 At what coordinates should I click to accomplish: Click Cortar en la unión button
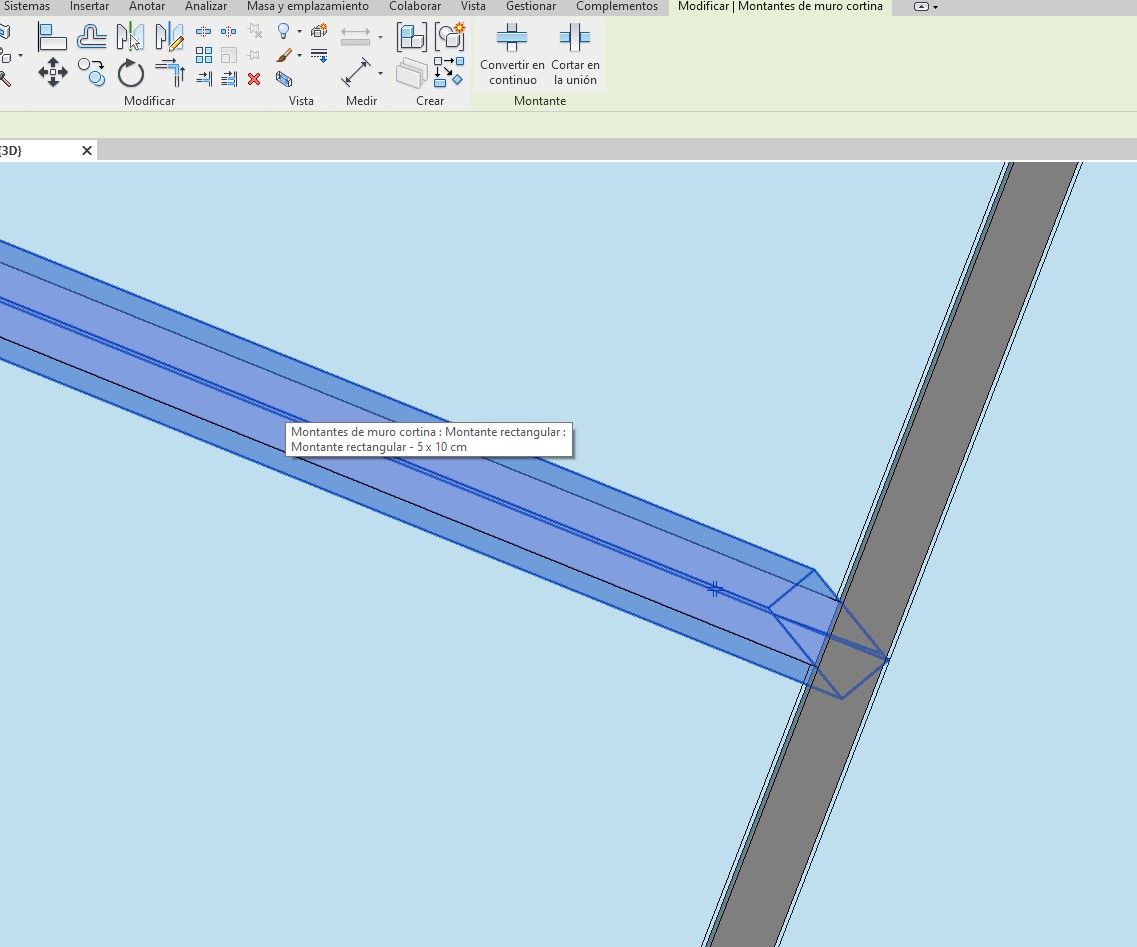575,56
